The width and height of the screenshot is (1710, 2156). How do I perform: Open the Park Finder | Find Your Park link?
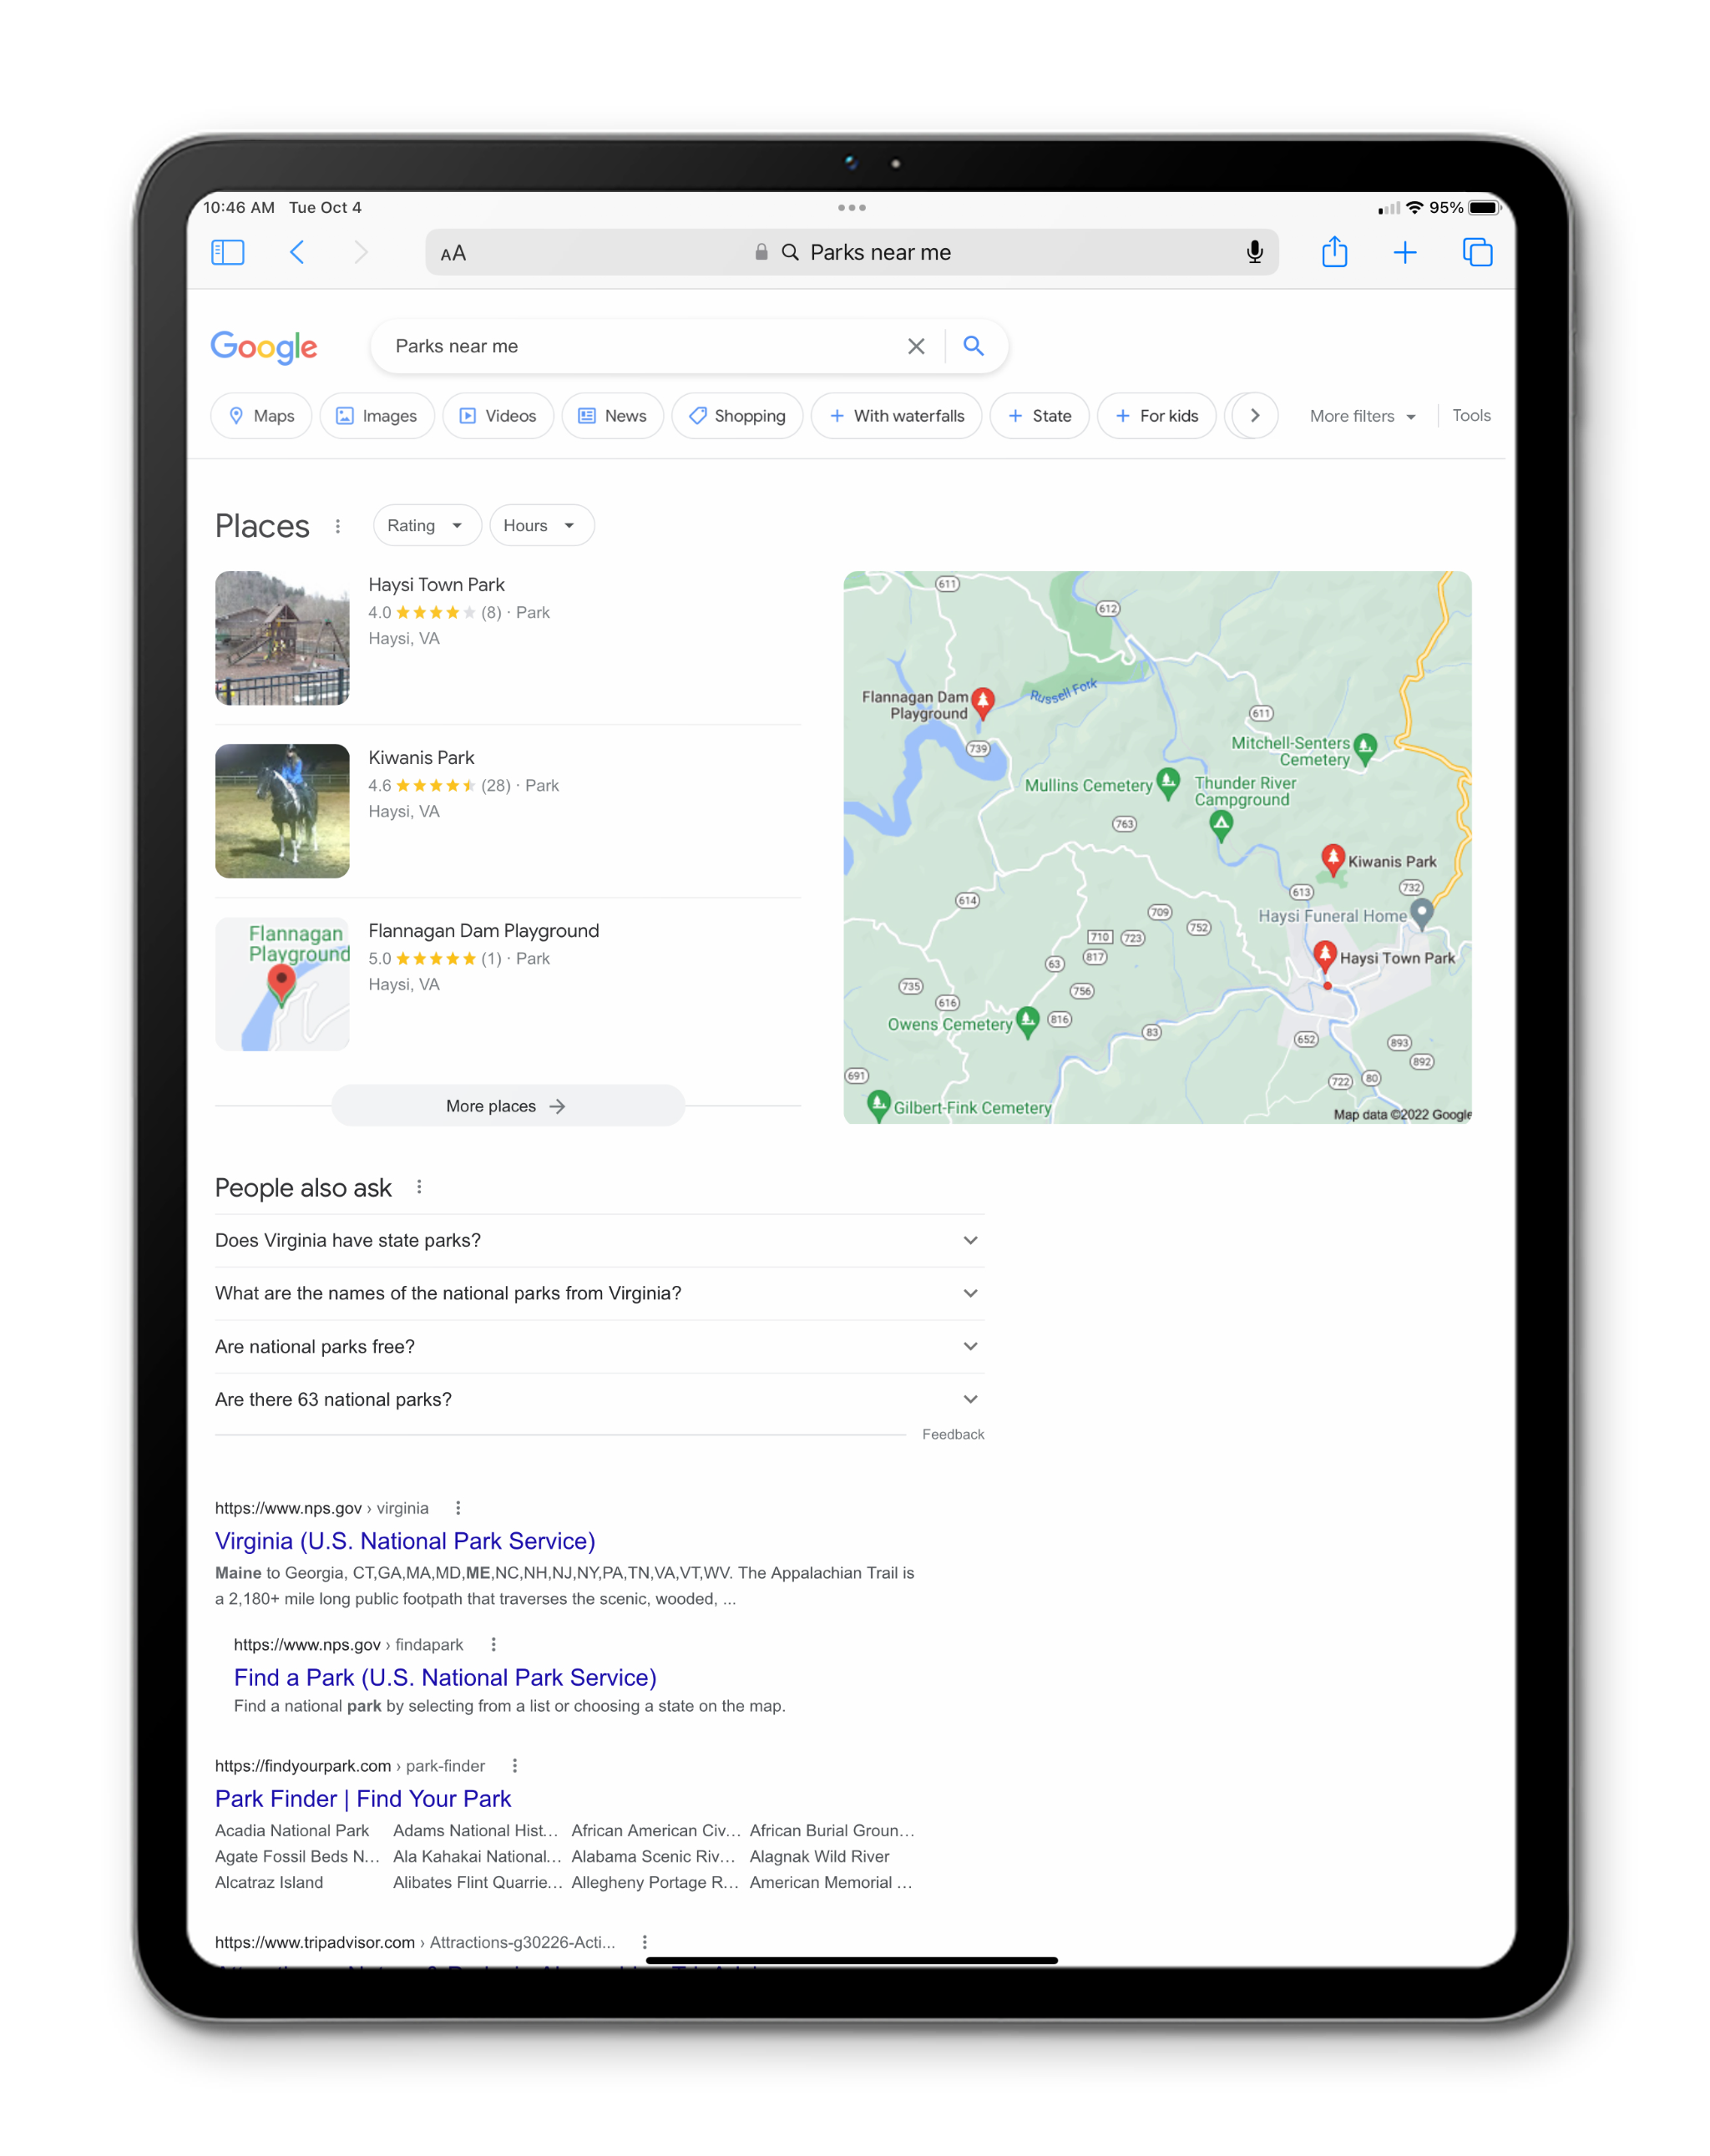click(363, 1798)
